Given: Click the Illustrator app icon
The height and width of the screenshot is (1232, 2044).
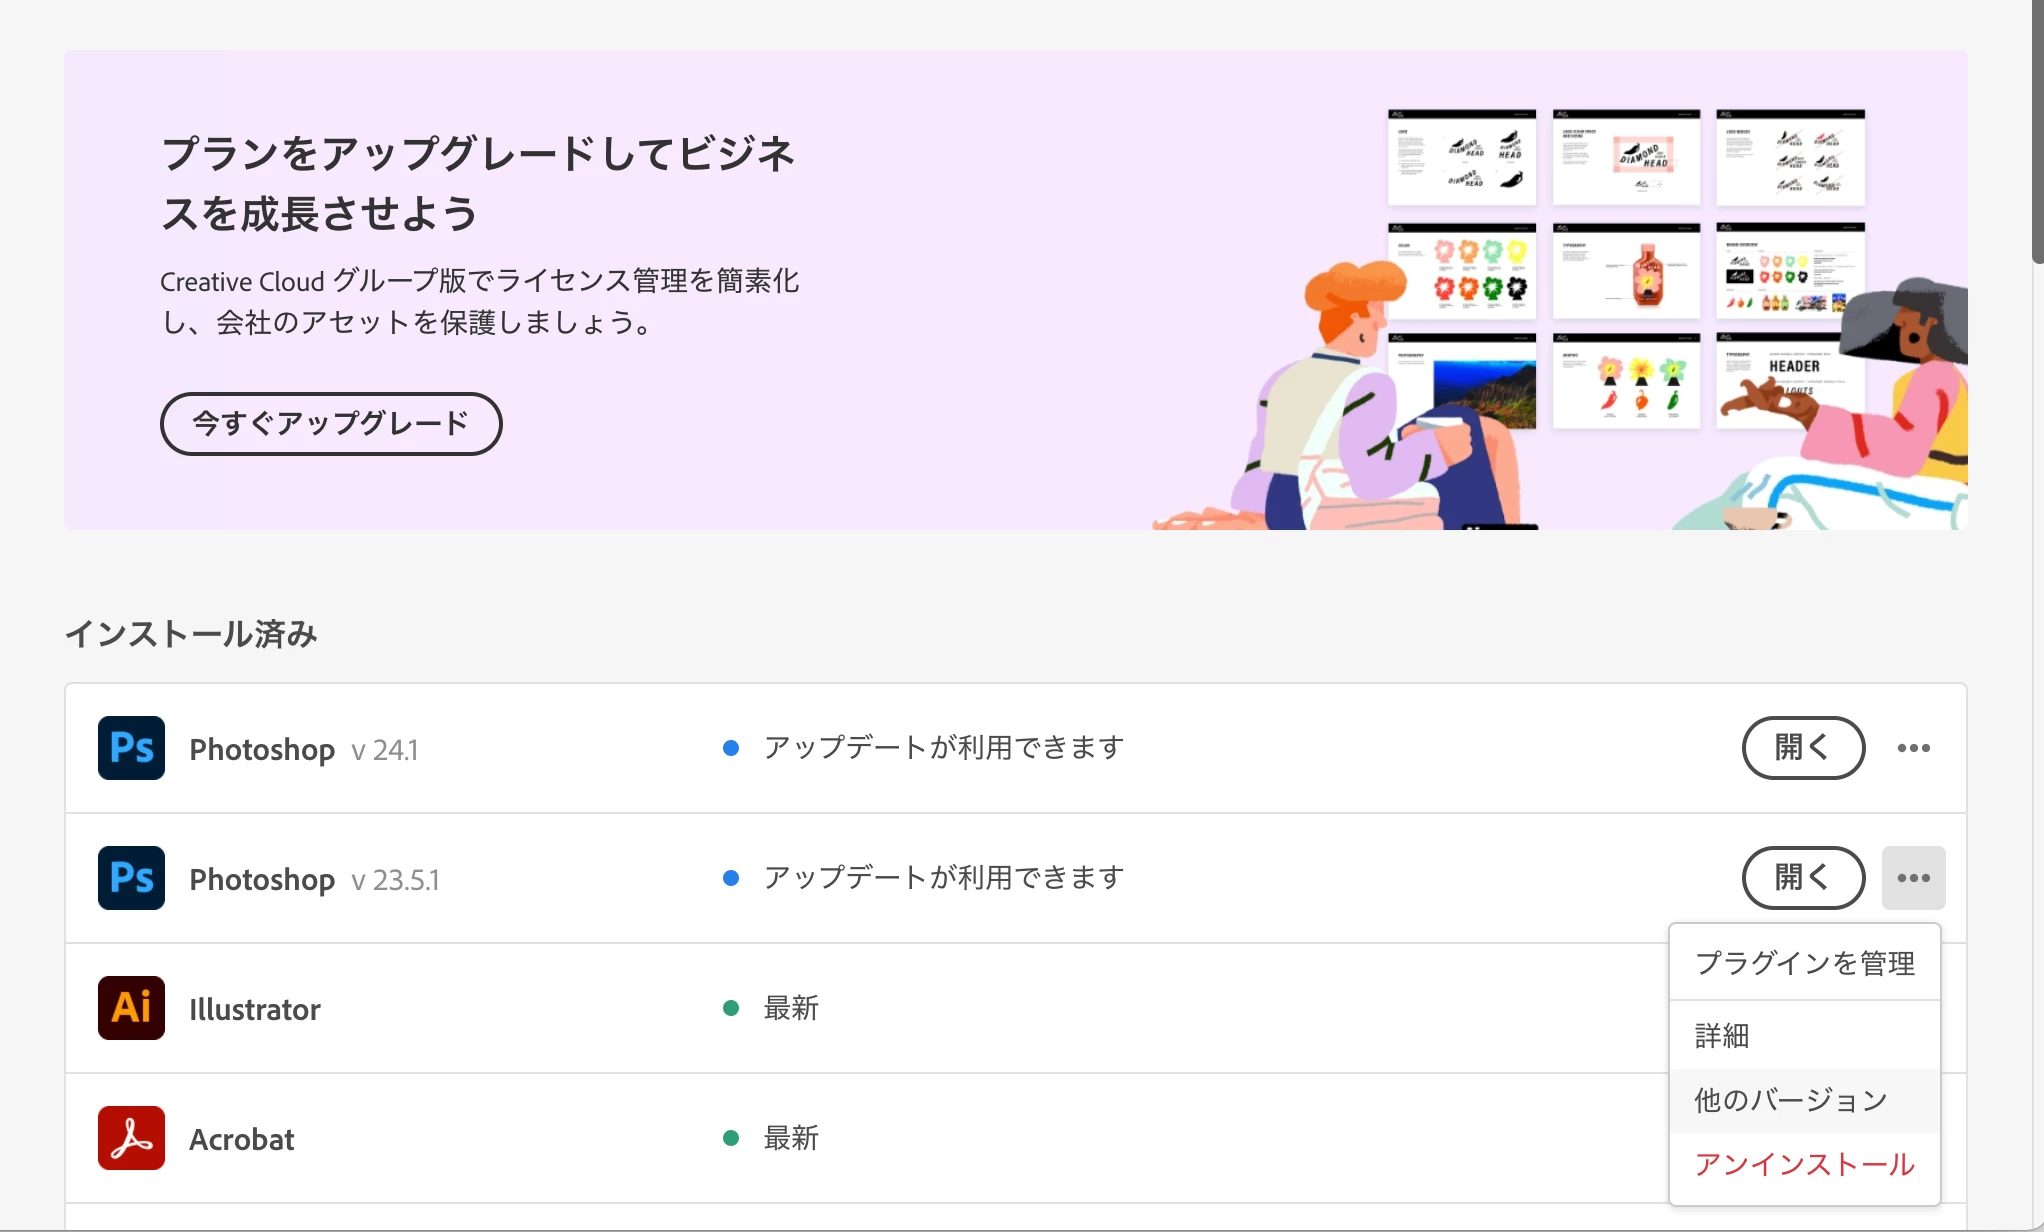Looking at the screenshot, I should [131, 1008].
